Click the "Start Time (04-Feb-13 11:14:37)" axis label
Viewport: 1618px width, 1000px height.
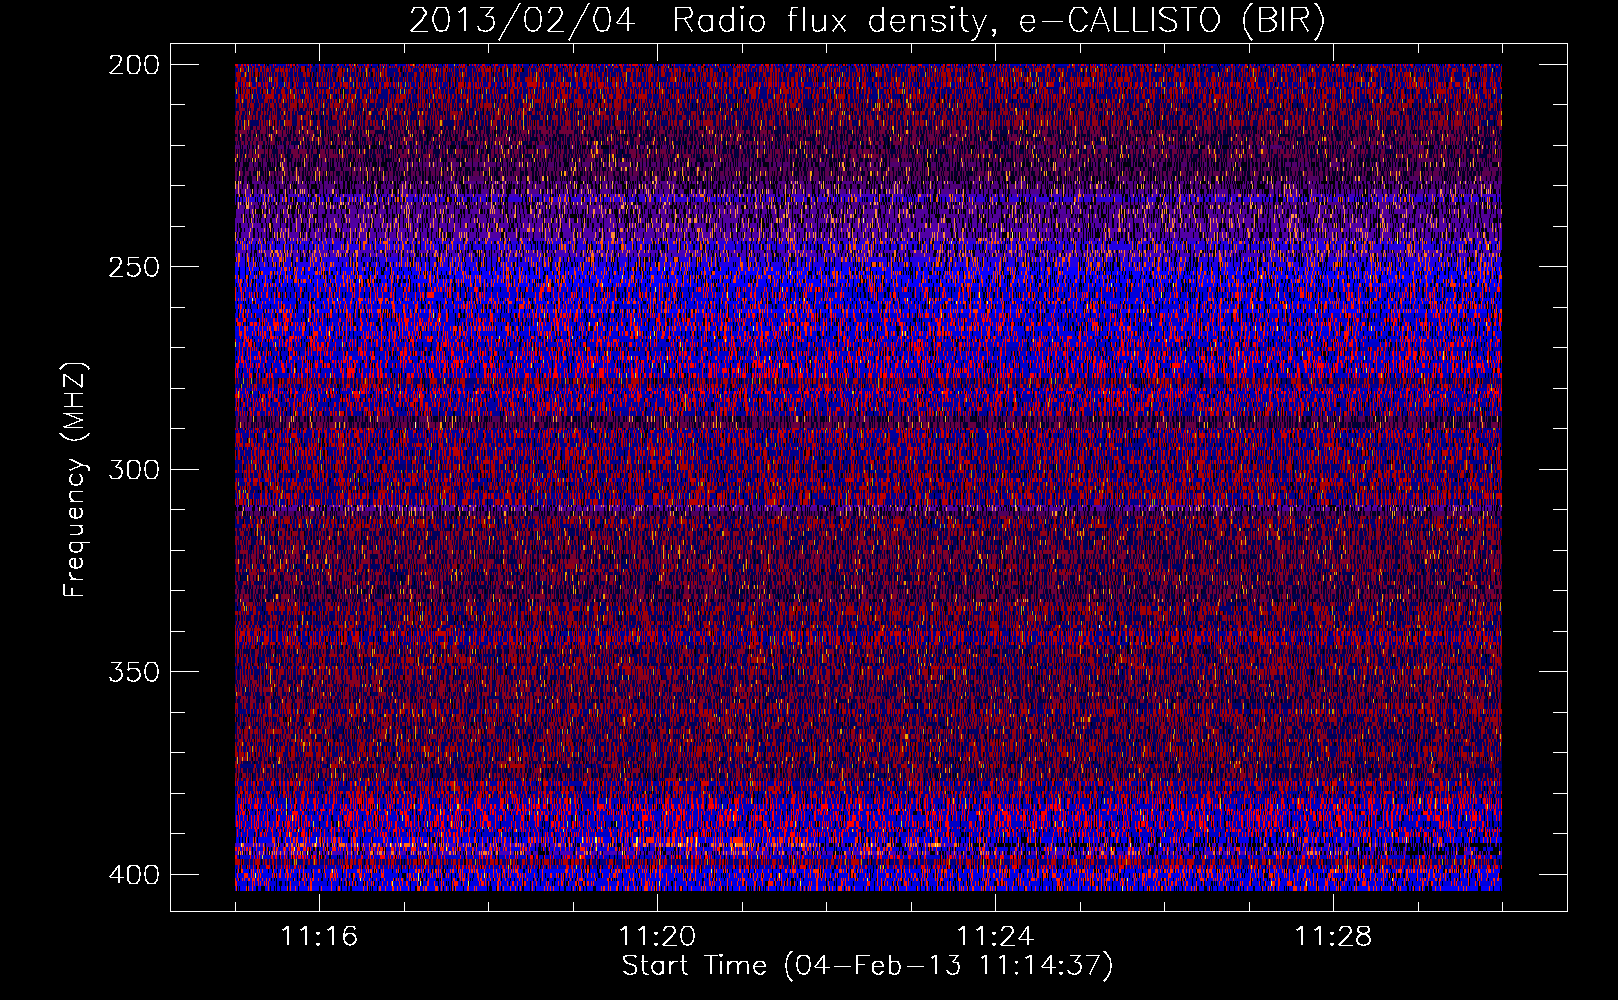[x=867, y=966]
